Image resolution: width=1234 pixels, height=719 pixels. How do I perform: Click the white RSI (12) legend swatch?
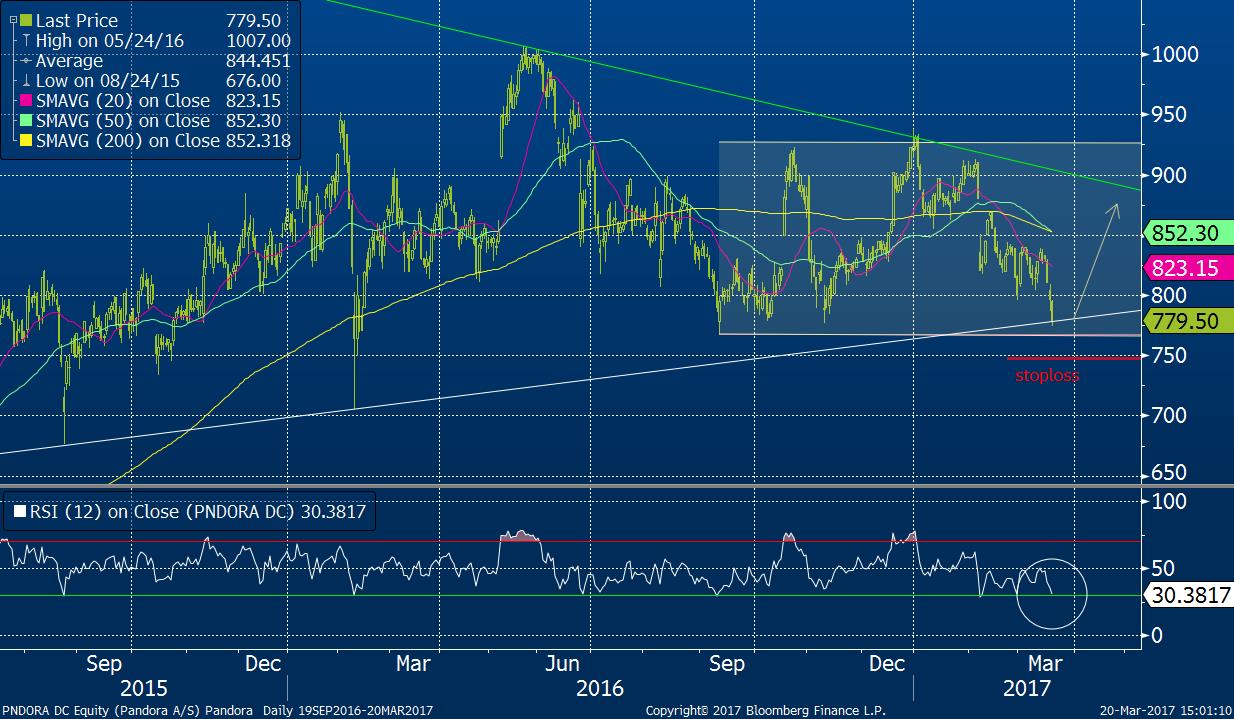[20, 511]
